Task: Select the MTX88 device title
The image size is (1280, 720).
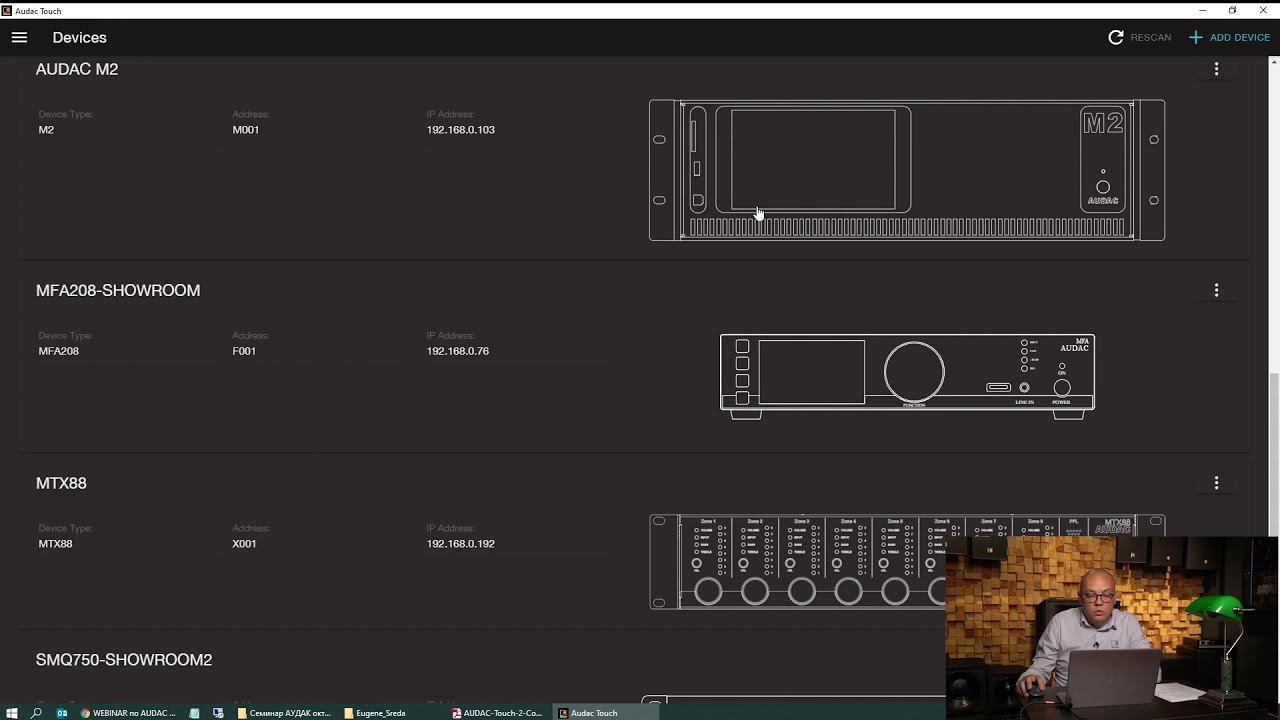Action: pos(61,483)
